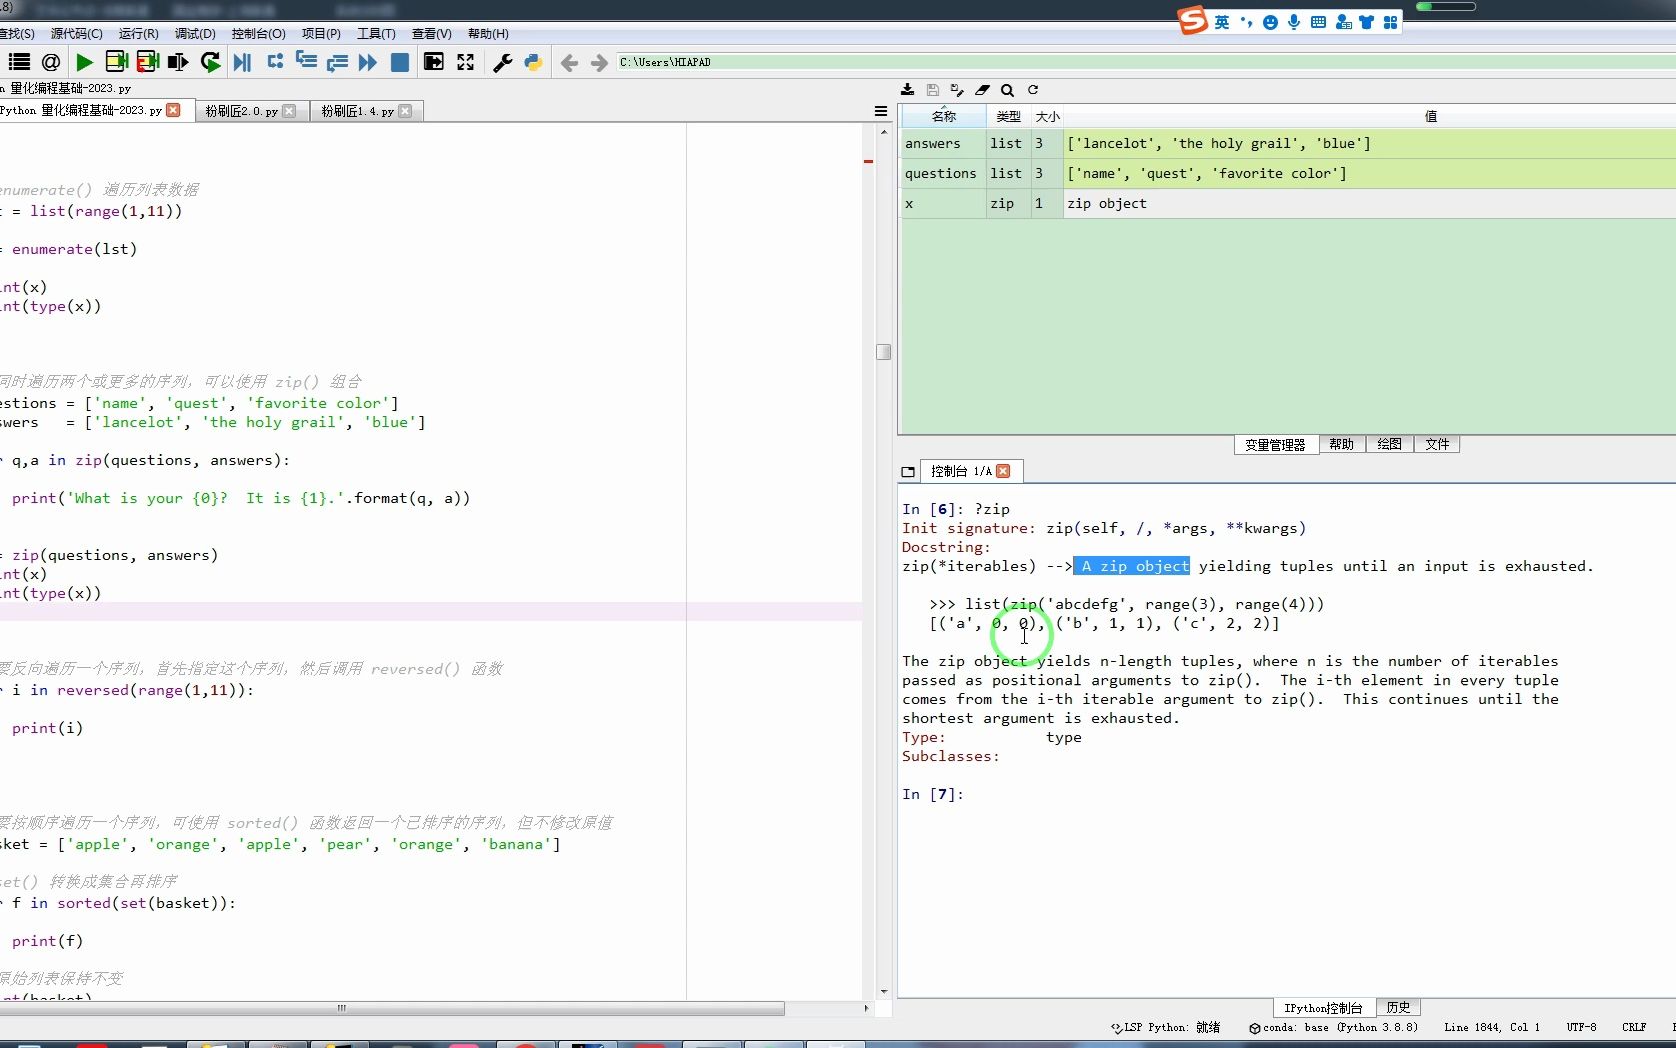Open the 调试(D) menu

click(x=195, y=34)
